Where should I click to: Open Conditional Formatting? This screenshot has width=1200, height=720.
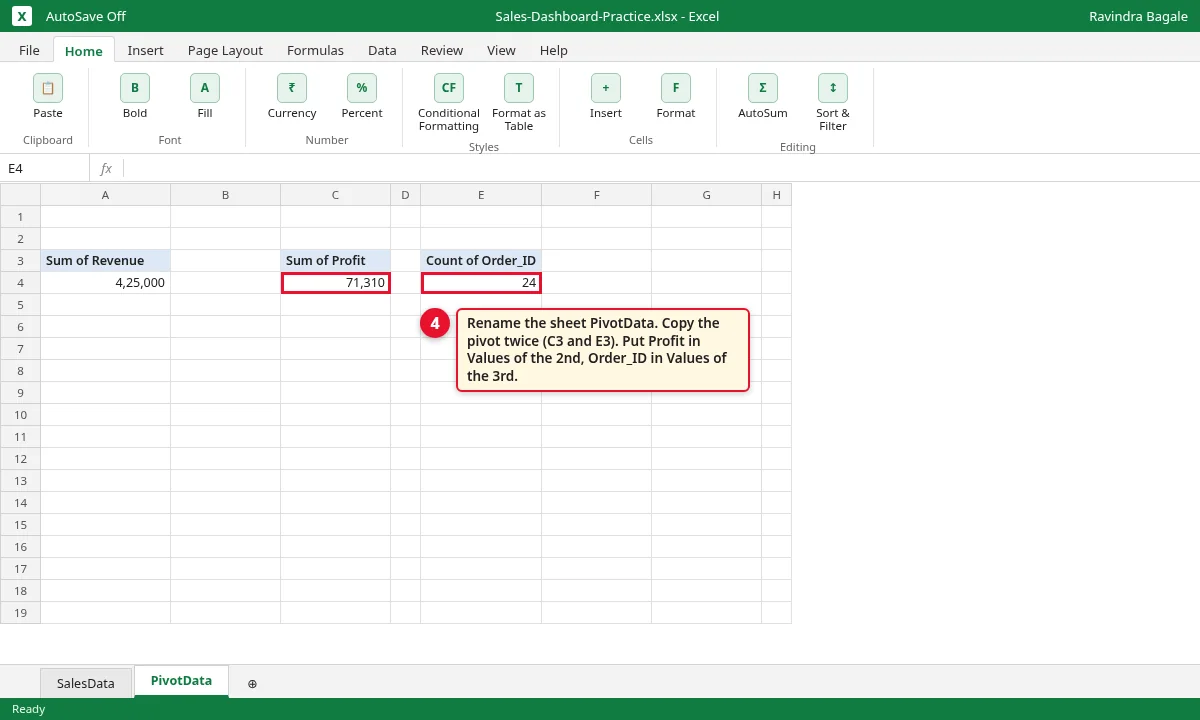pyautogui.click(x=449, y=88)
